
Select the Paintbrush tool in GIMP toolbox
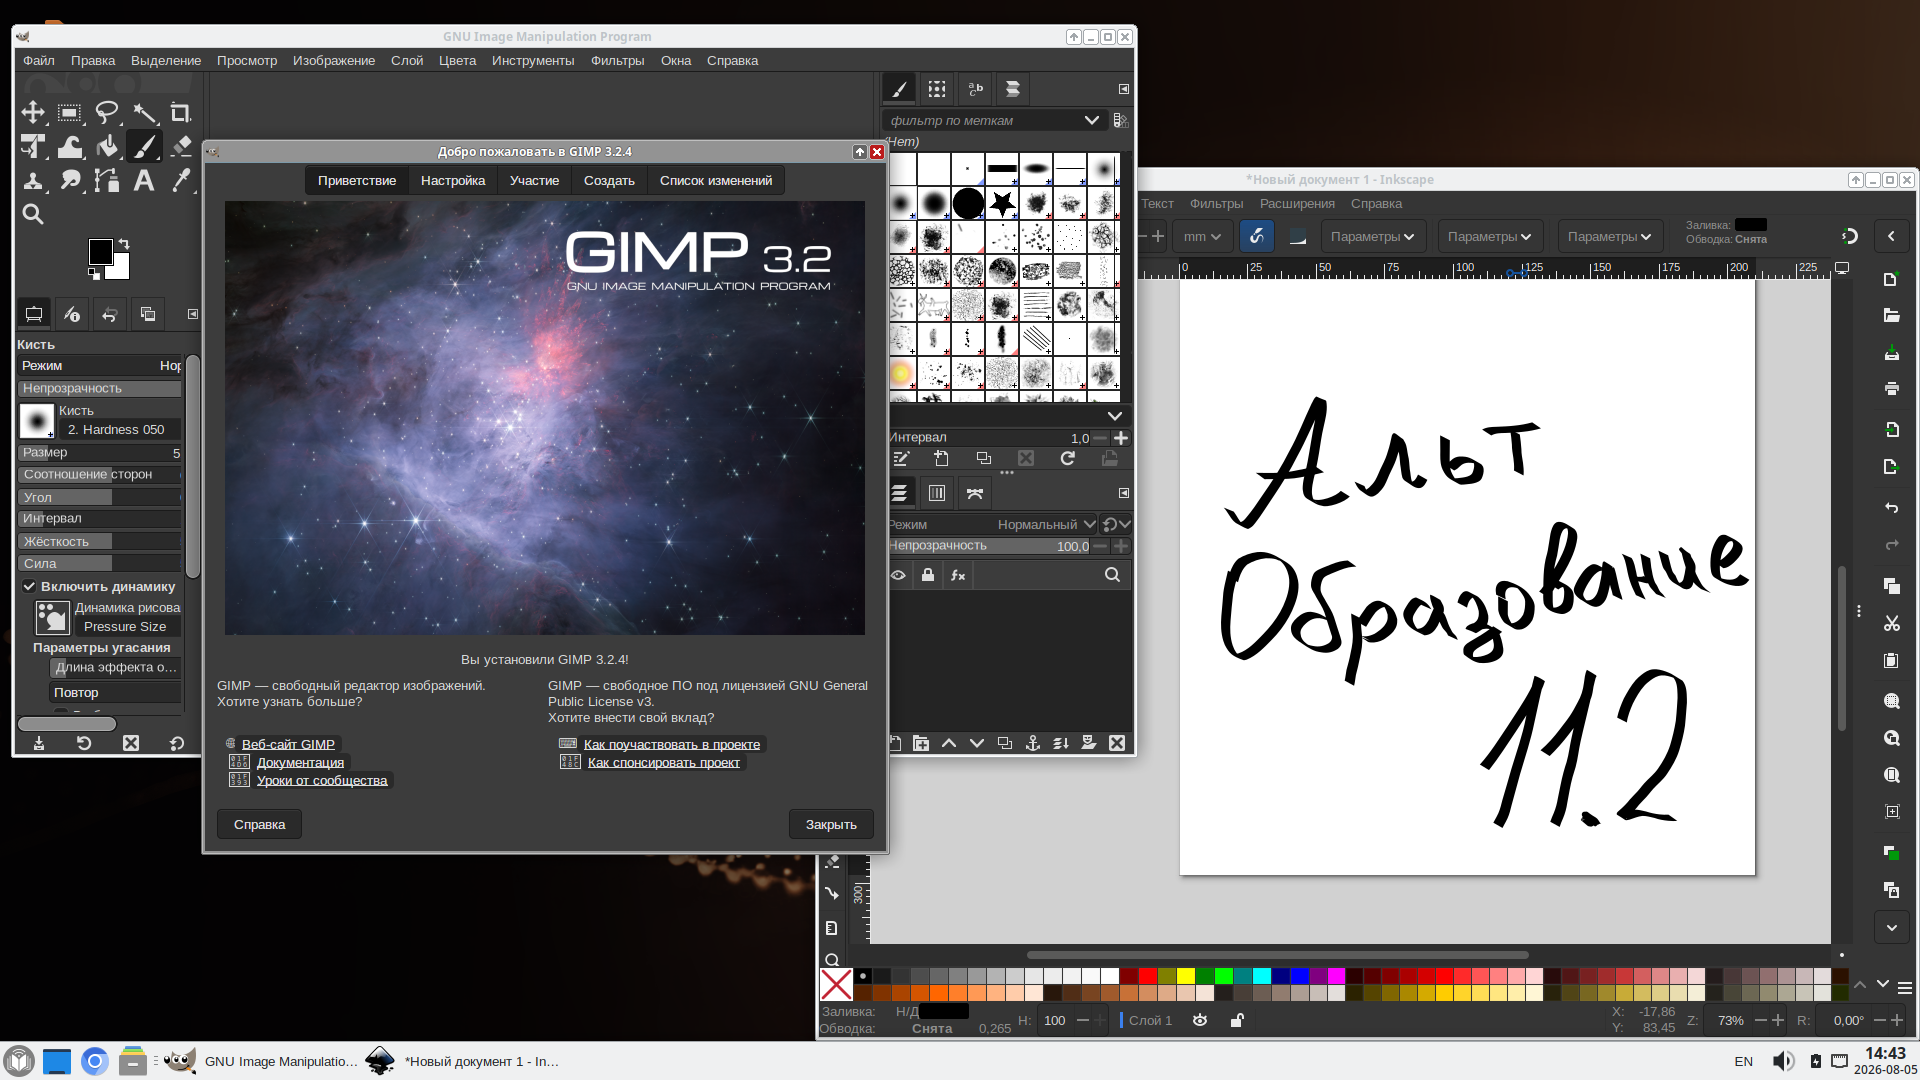144,147
